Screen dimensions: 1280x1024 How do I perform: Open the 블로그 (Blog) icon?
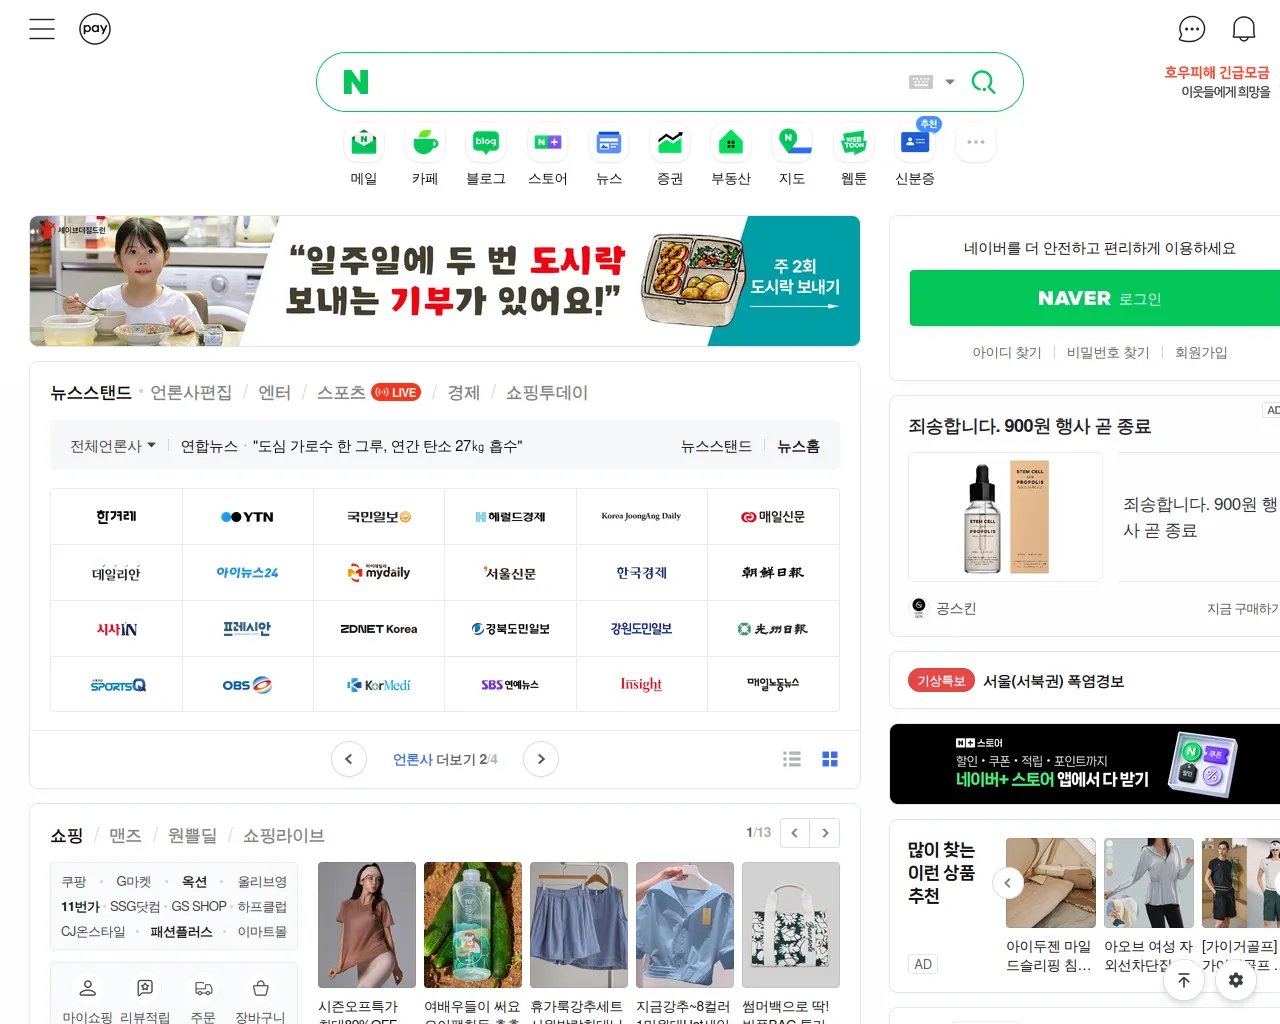pyautogui.click(x=486, y=142)
